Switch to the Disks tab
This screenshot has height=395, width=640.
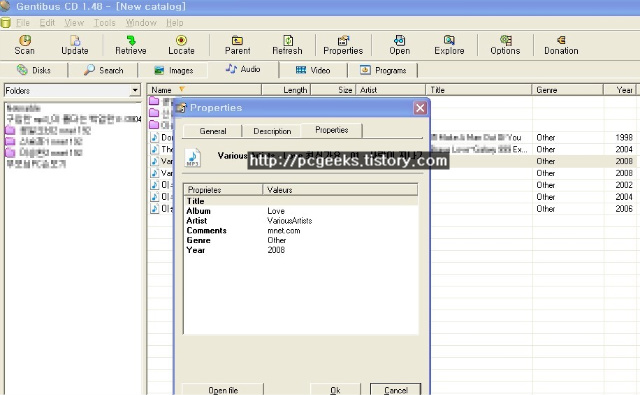point(34,70)
